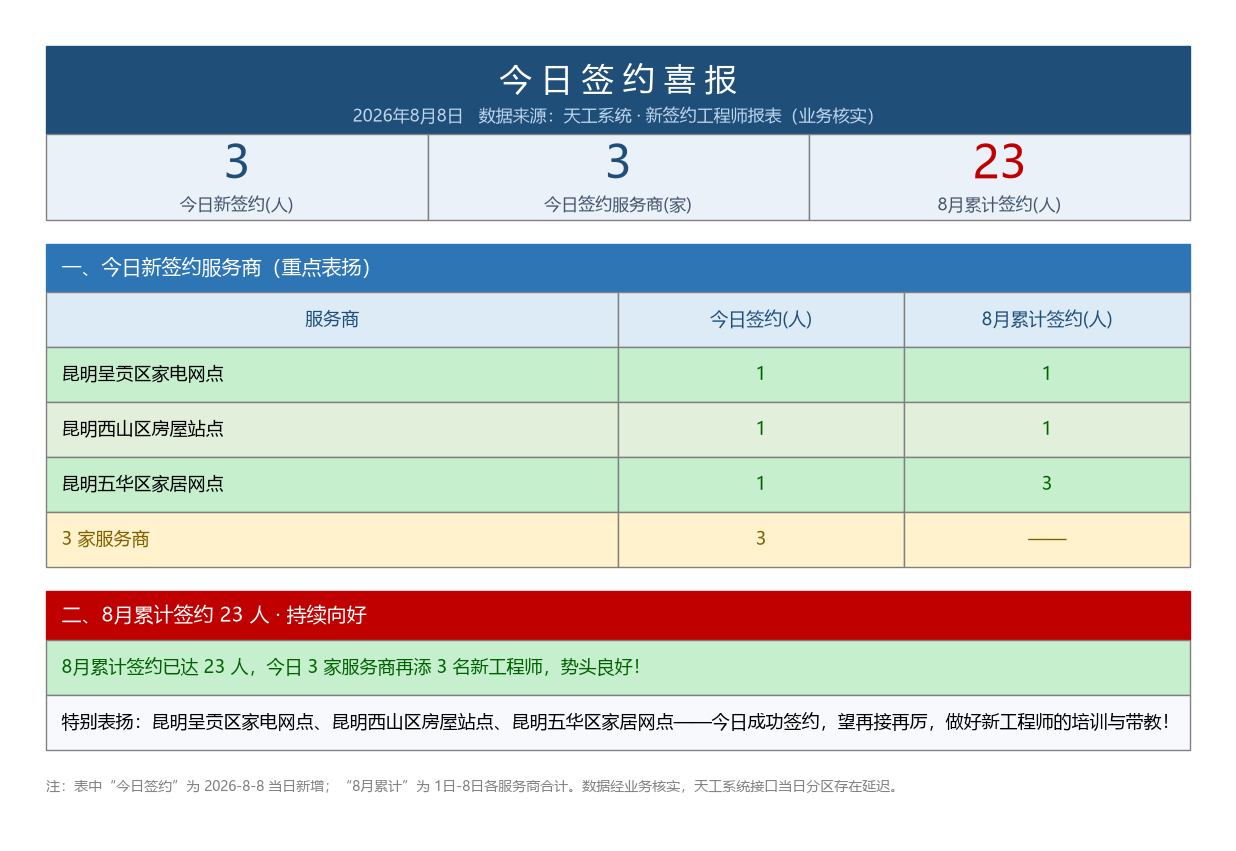The image size is (1236, 851).
Task: Select the 8月累计签约(人) table column header
Action: 1047,320
